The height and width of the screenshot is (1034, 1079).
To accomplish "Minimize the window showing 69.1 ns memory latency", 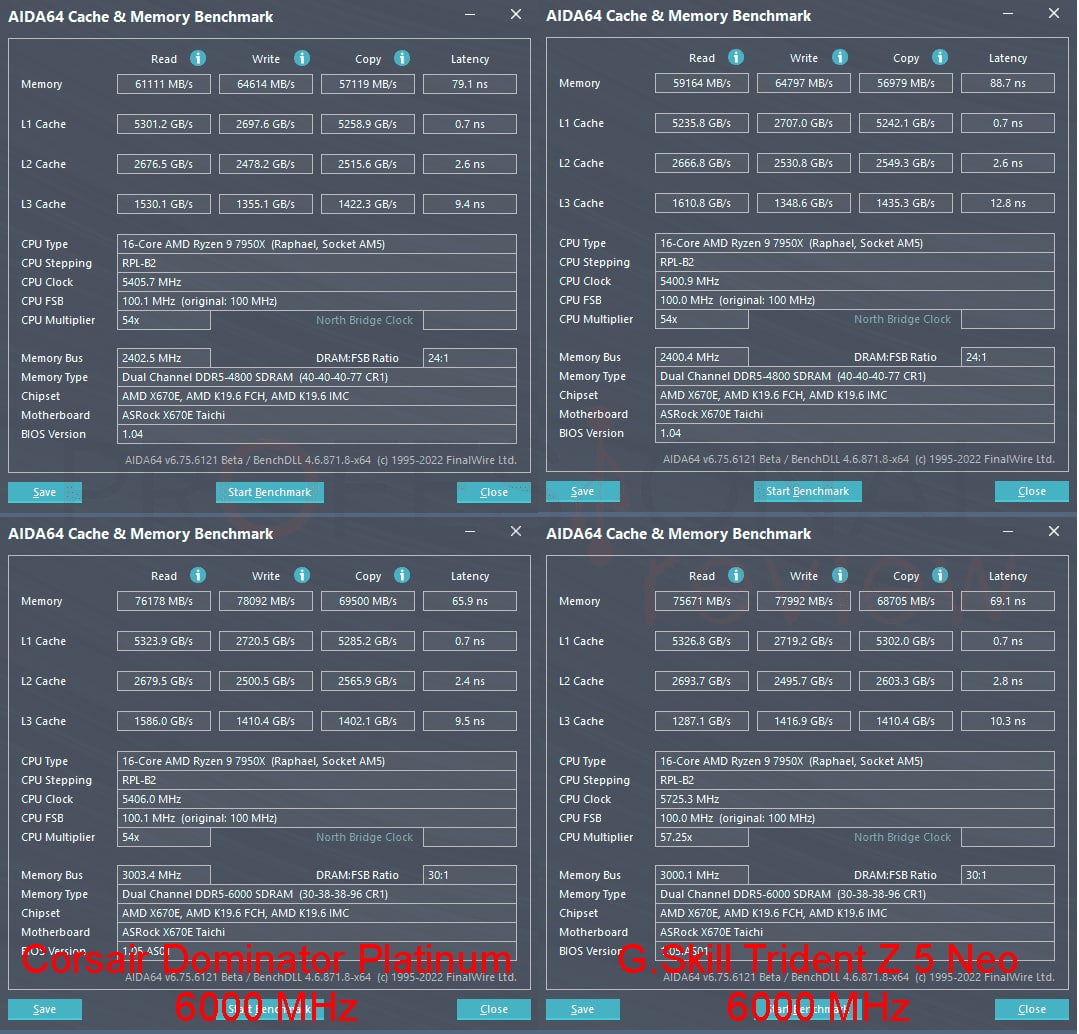I will tap(1008, 532).
